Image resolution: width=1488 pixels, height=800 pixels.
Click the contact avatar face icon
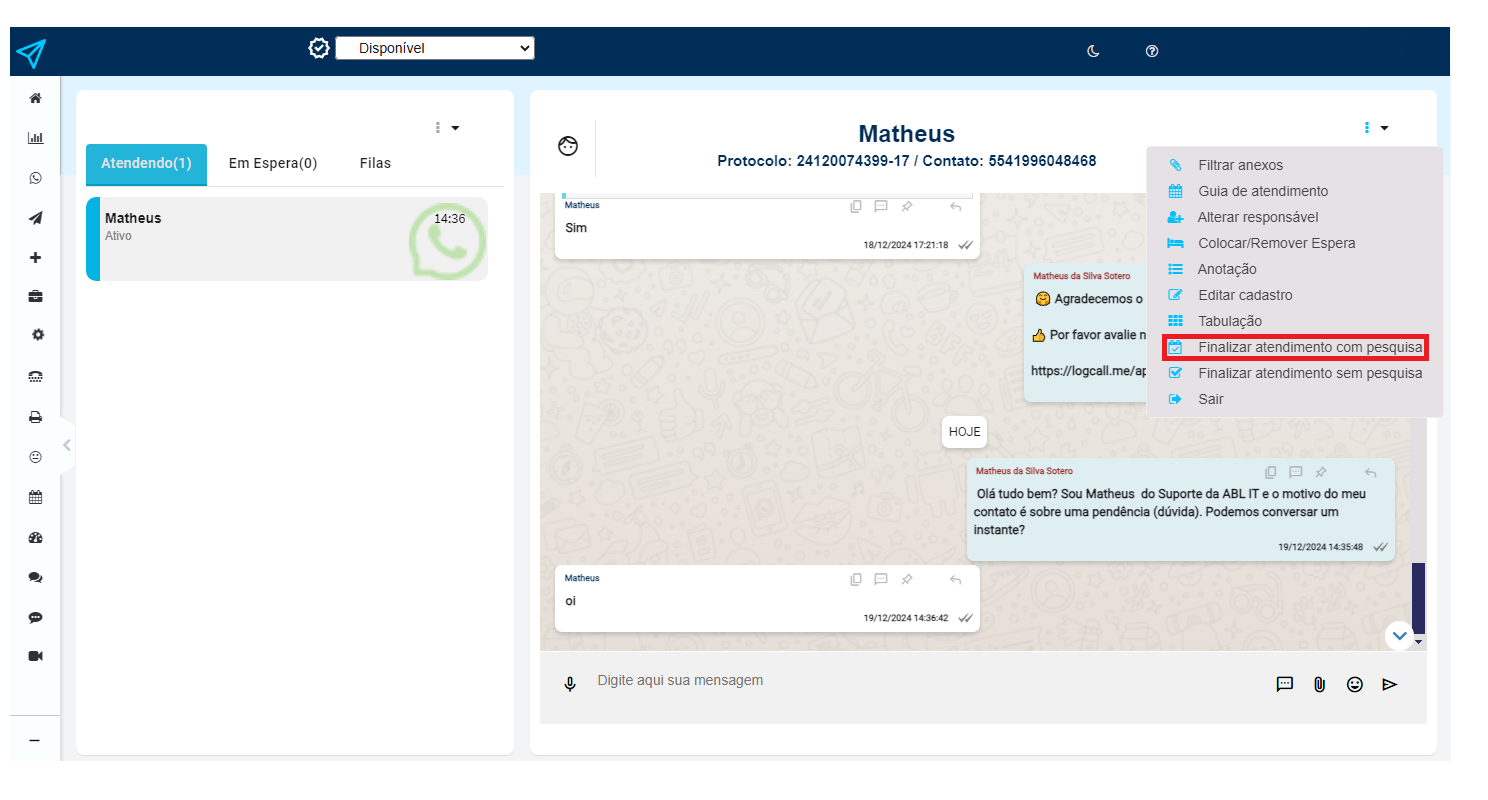(x=568, y=146)
